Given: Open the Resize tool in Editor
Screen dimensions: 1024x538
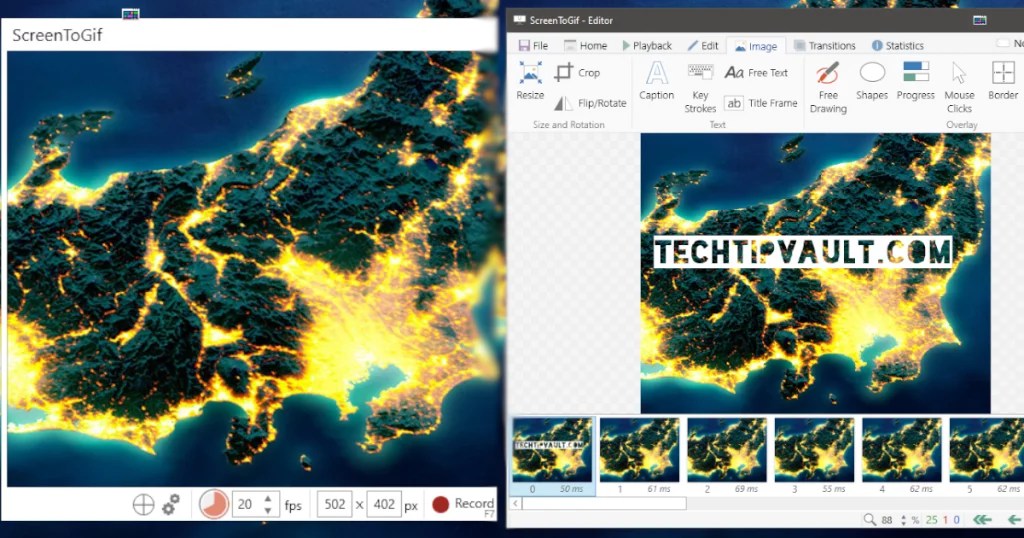Looking at the screenshot, I should [x=530, y=80].
